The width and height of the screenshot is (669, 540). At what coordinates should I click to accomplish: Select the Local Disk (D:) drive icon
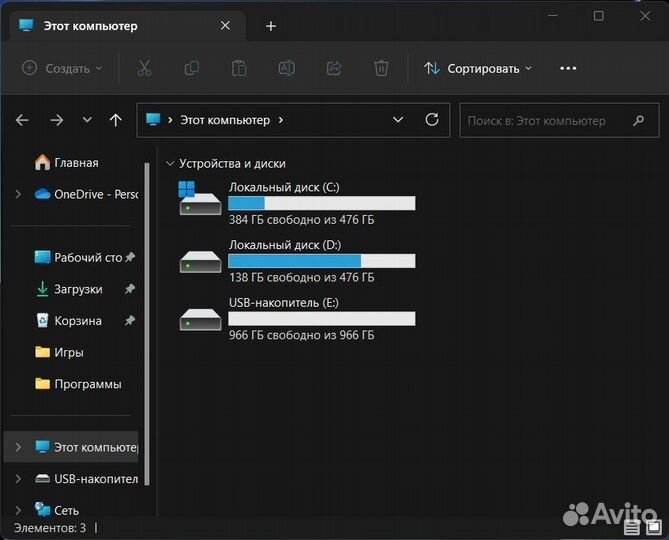point(201,261)
